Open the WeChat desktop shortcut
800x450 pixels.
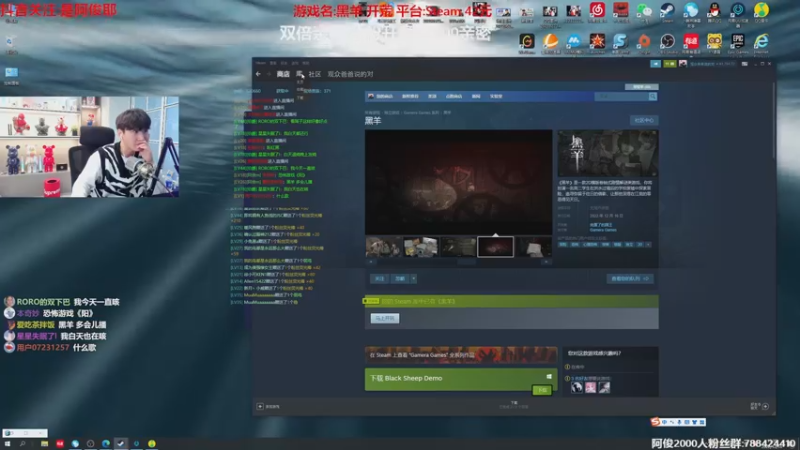pyautogui.click(x=644, y=10)
